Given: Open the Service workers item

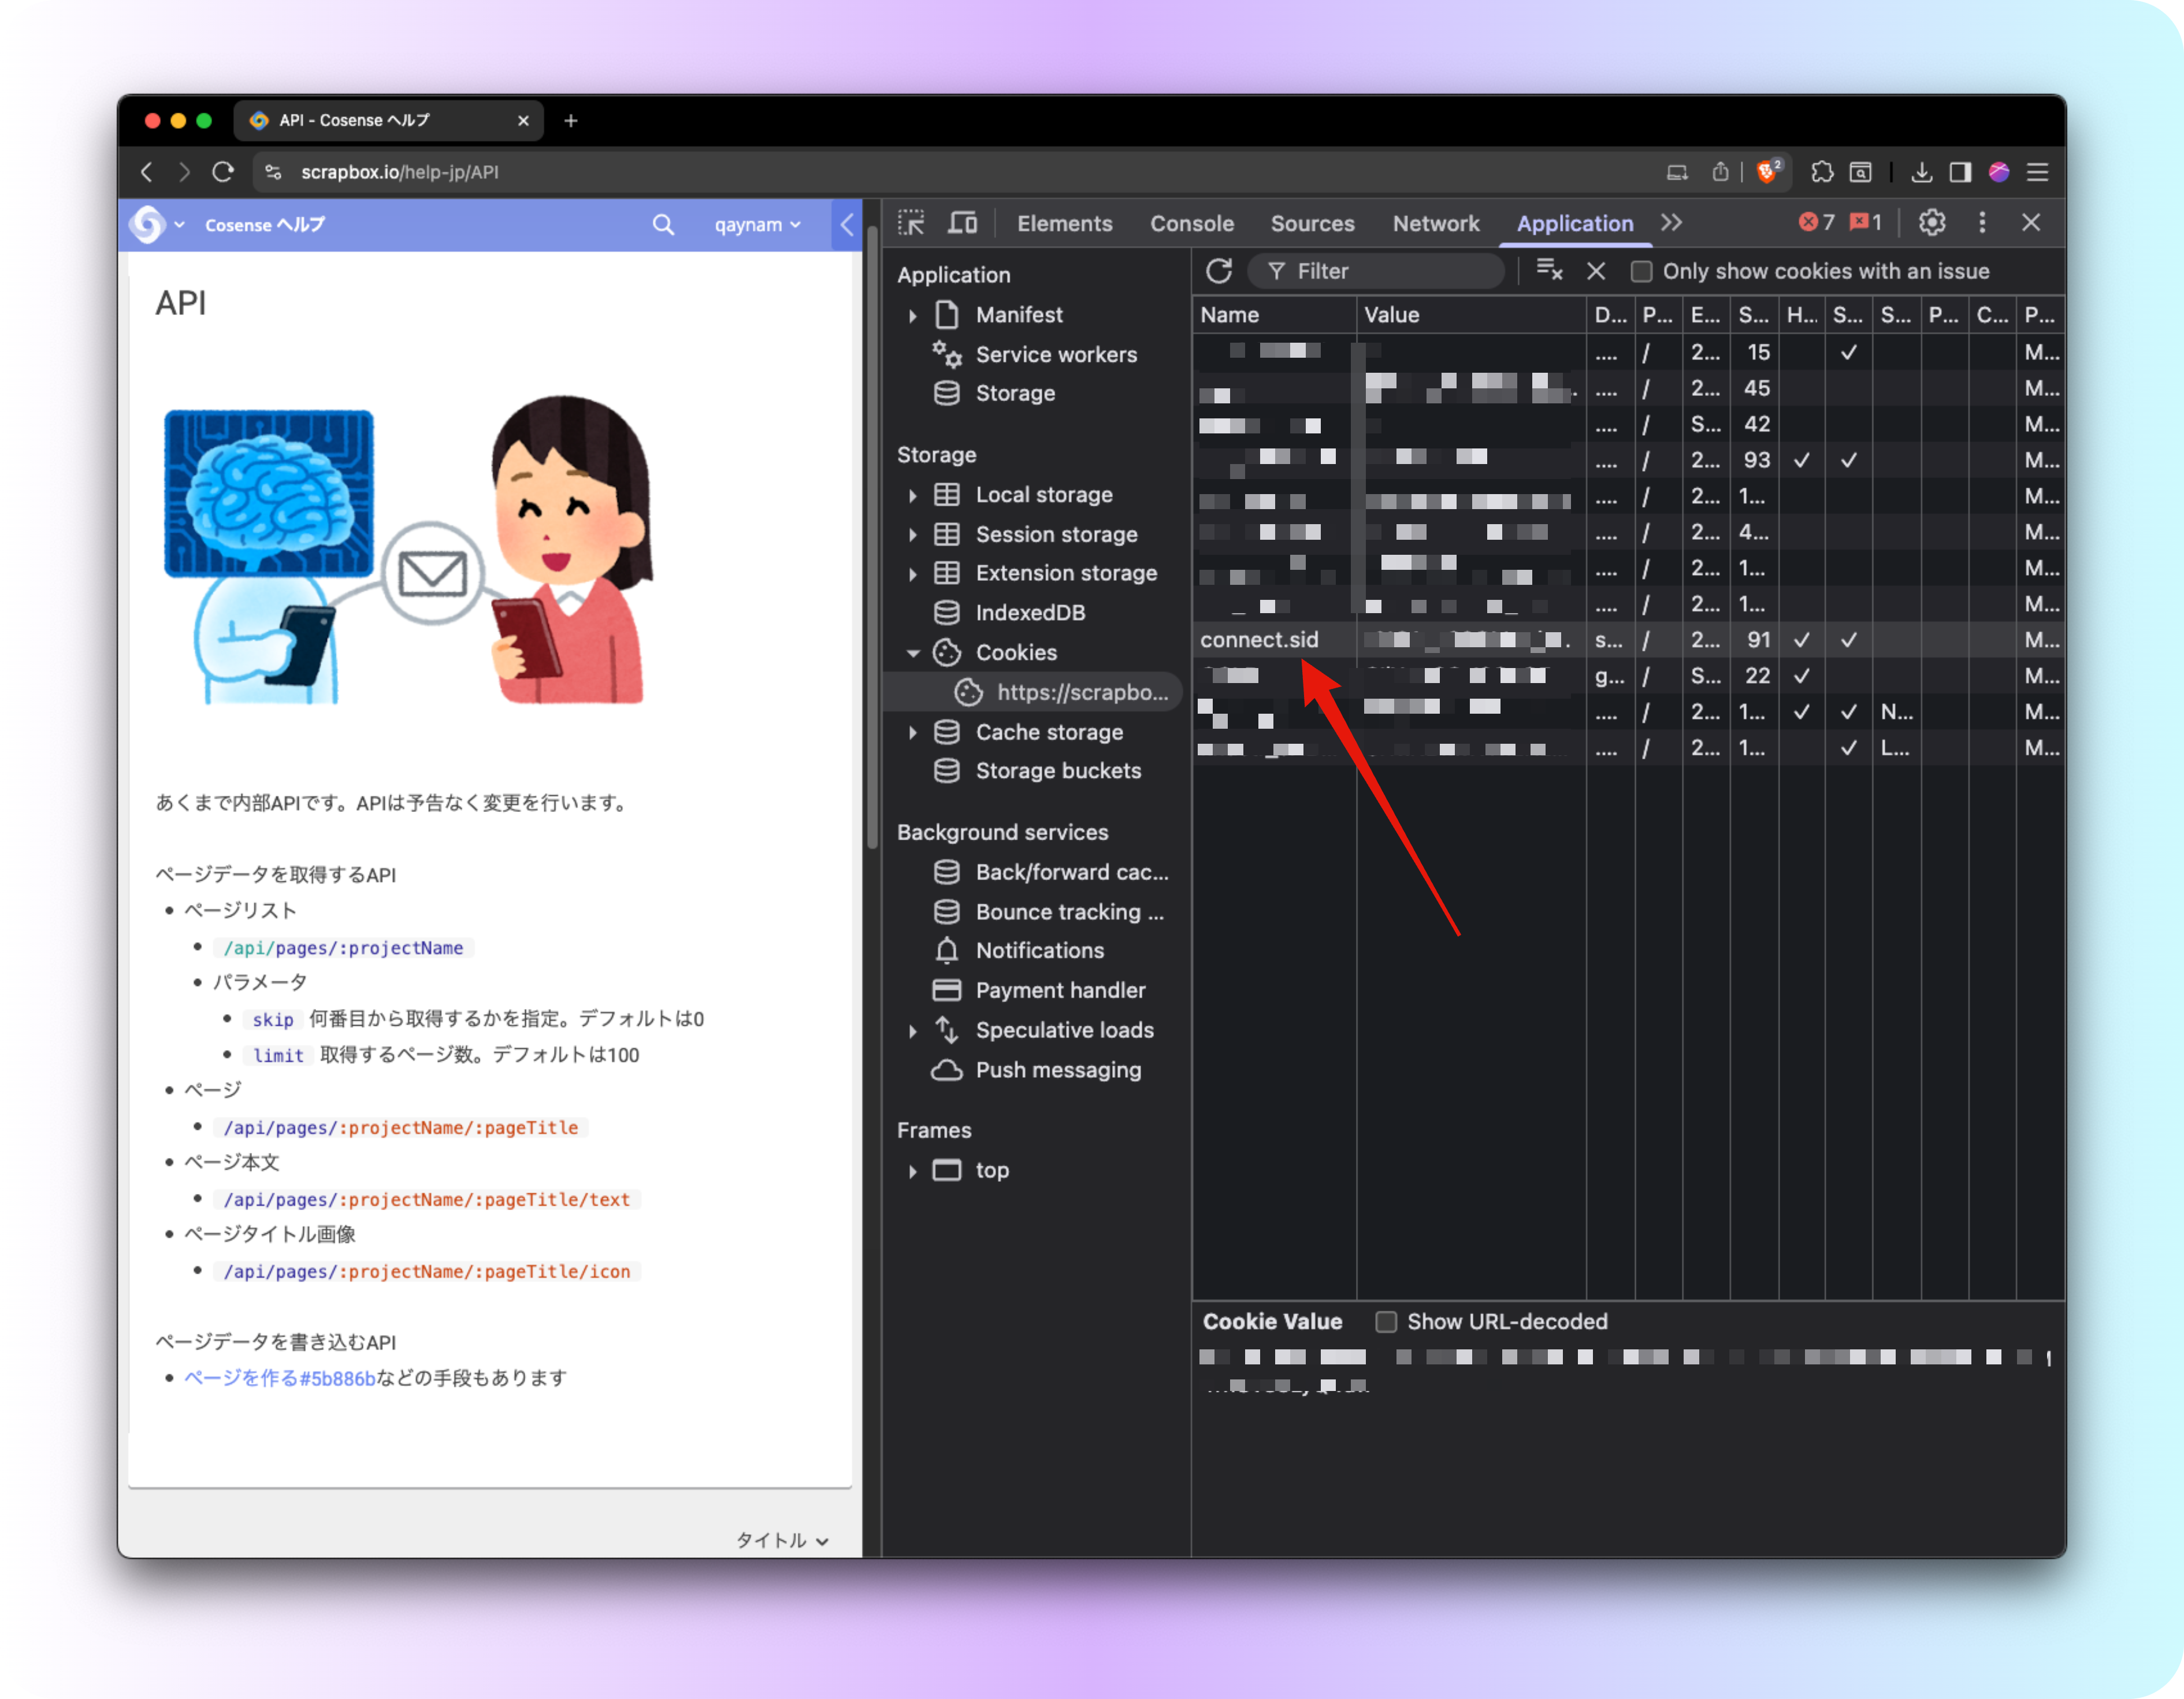Looking at the screenshot, I should point(1056,355).
